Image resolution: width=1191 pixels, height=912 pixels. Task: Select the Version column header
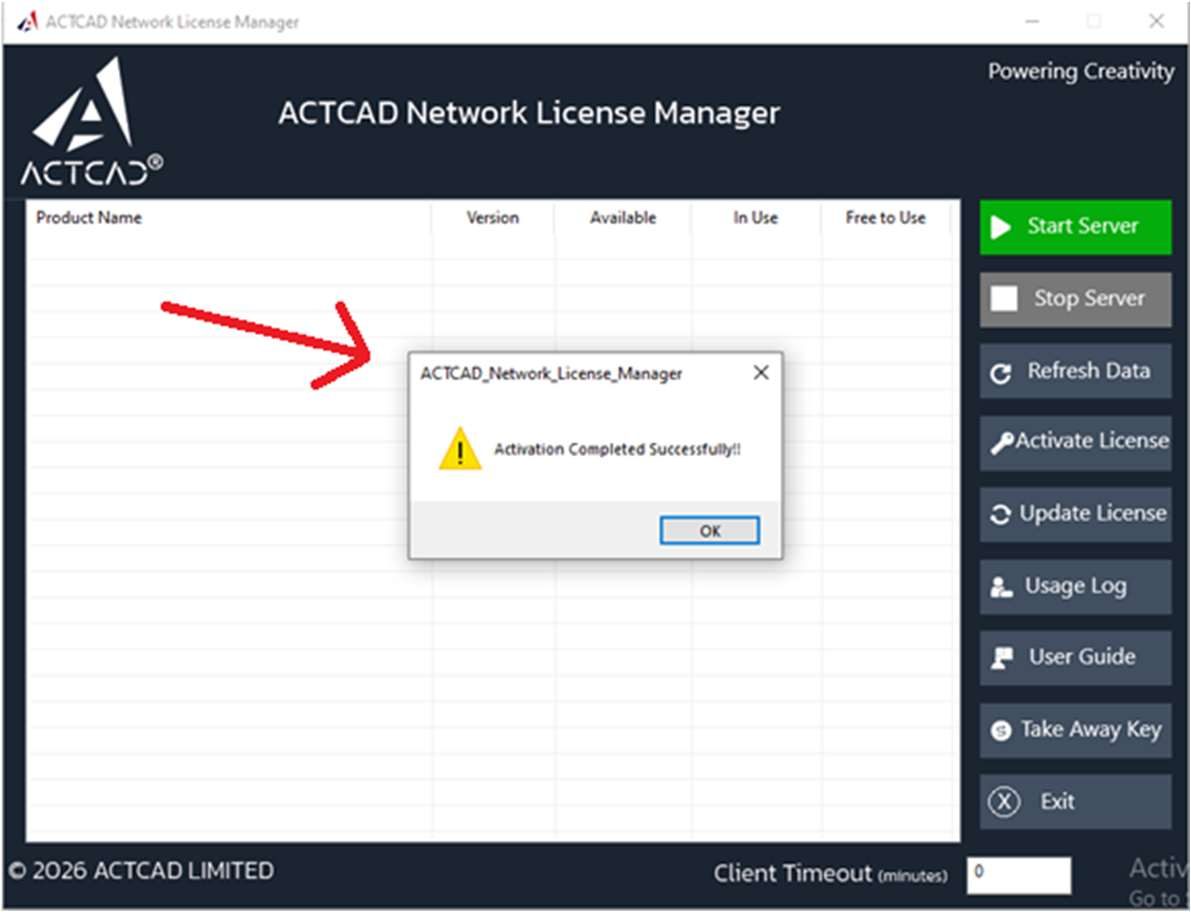pos(492,218)
